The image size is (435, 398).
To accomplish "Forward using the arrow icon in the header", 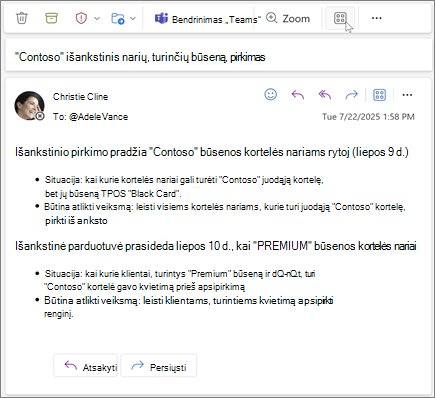I will 351,95.
